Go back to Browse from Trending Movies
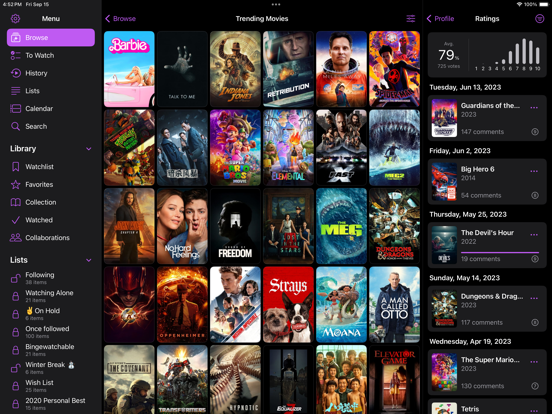 tap(120, 19)
